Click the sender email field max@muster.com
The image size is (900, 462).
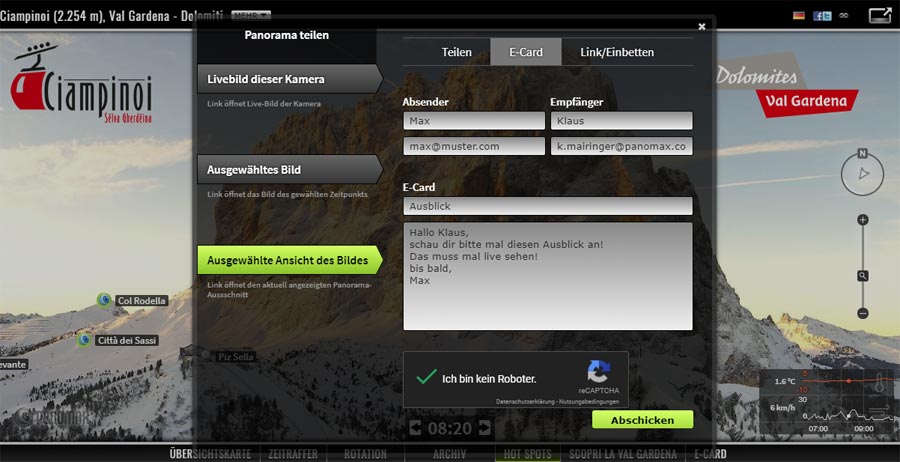click(474, 146)
